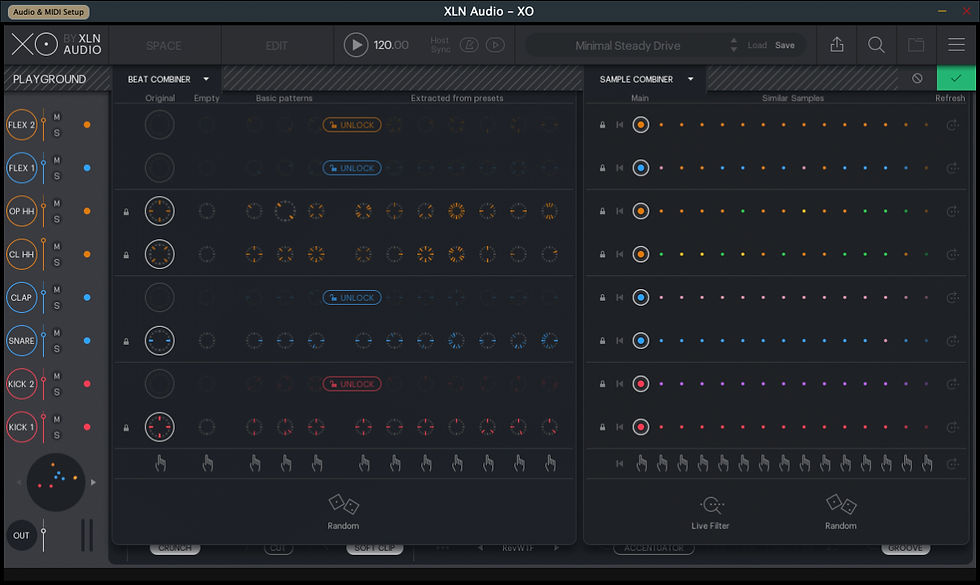Refresh similar samples for FLEX 2 row
Image resolution: width=980 pixels, height=585 pixels.
click(x=952, y=125)
